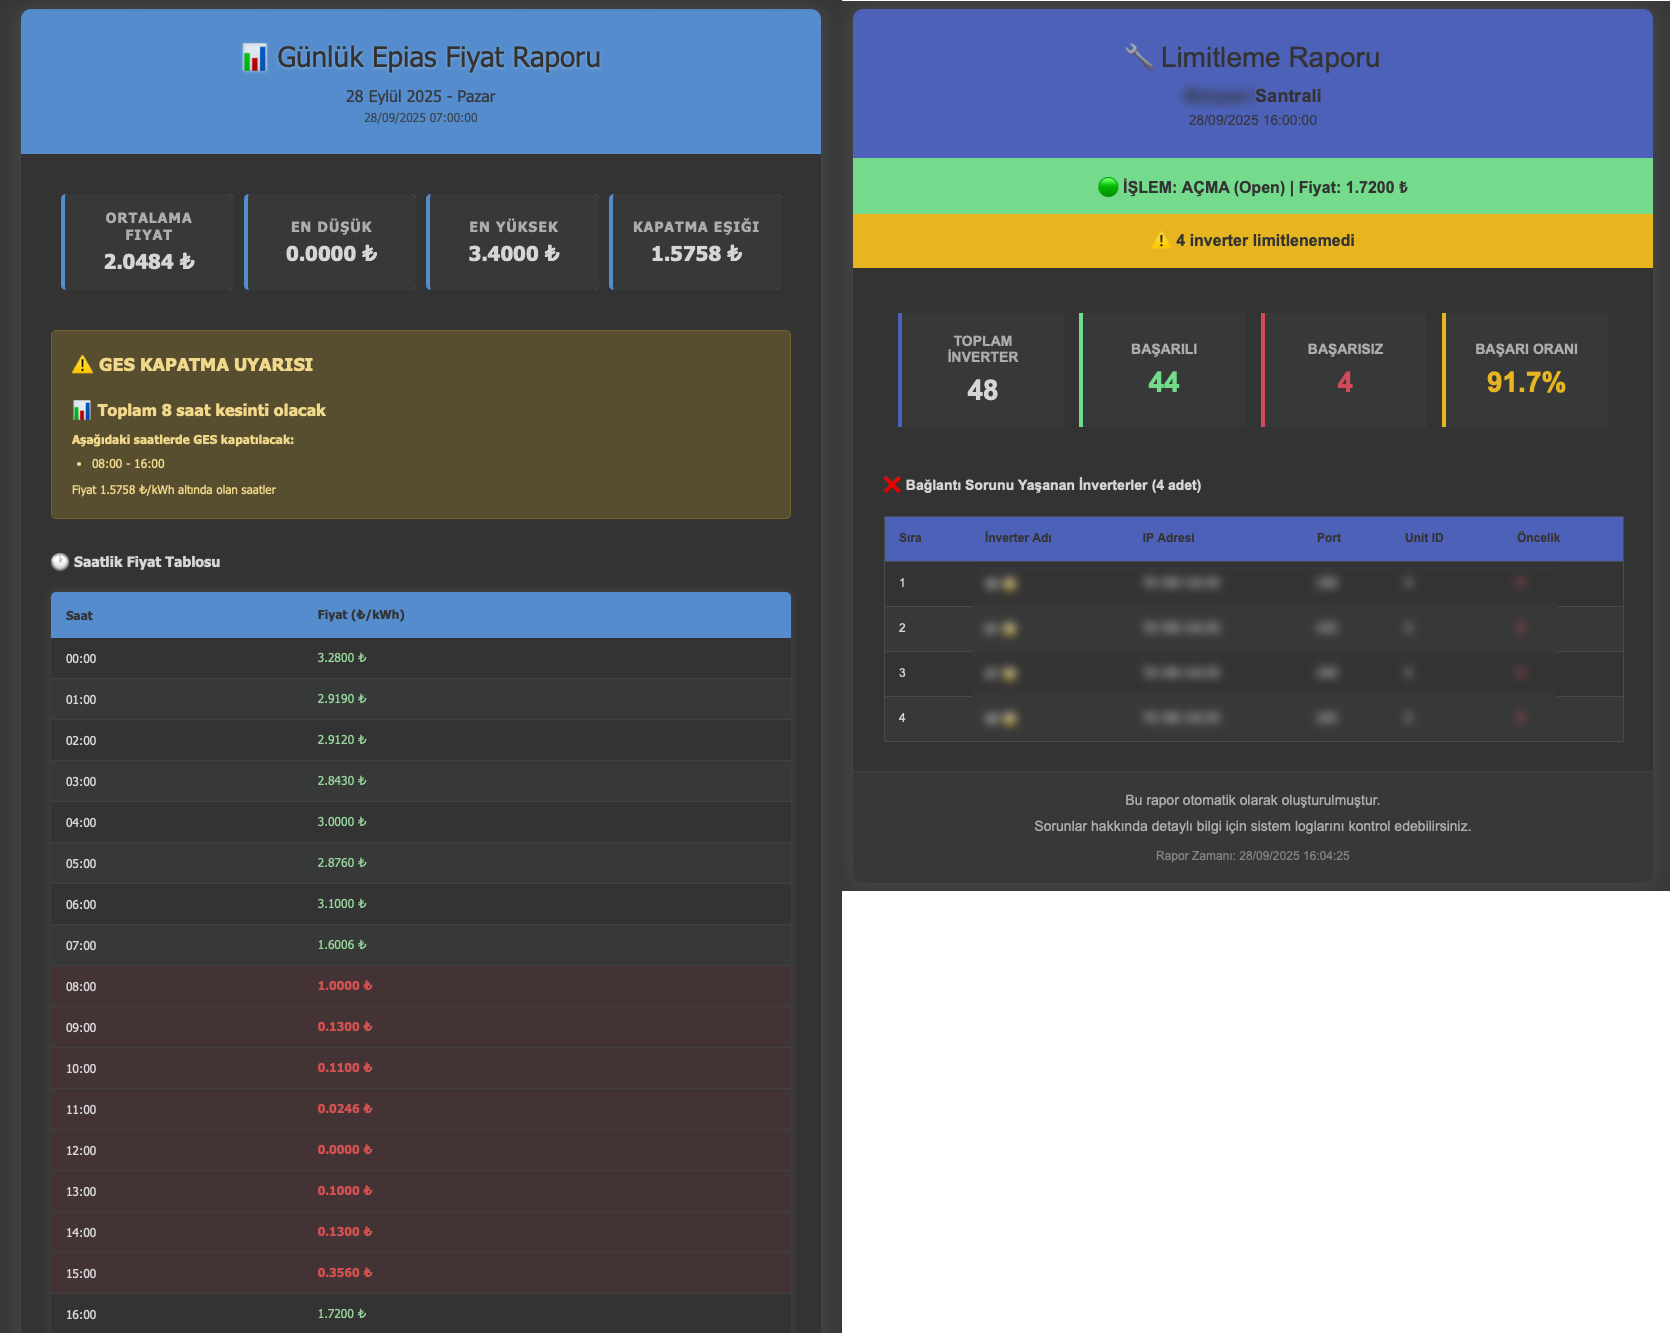The image size is (1670, 1333).
Task: Select the Ortalama Fiyat stat card
Action: click(x=148, y=242)
